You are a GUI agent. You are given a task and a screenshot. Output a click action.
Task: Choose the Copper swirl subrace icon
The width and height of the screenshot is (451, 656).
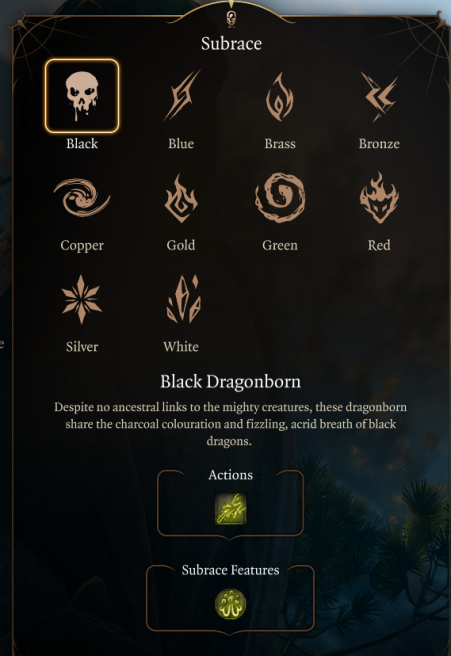(82, 197)
